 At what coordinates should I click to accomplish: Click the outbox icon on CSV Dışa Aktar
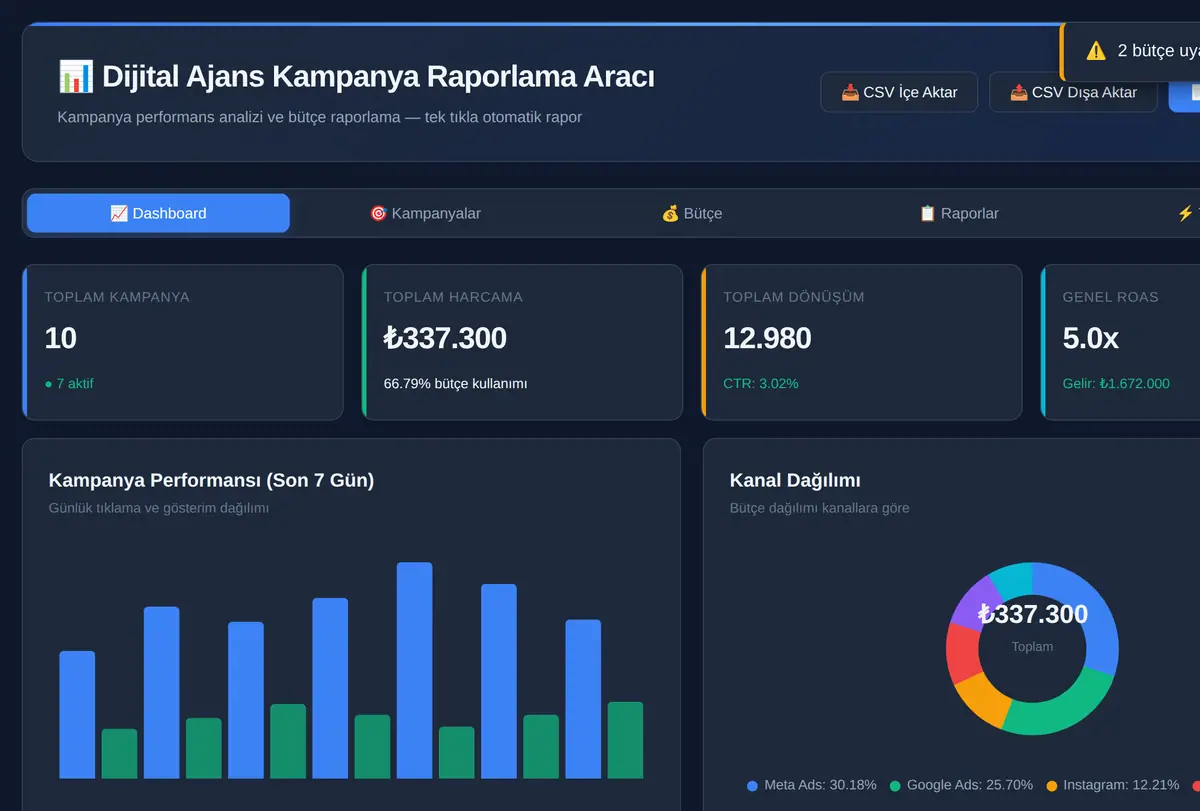pos(1019,92)
